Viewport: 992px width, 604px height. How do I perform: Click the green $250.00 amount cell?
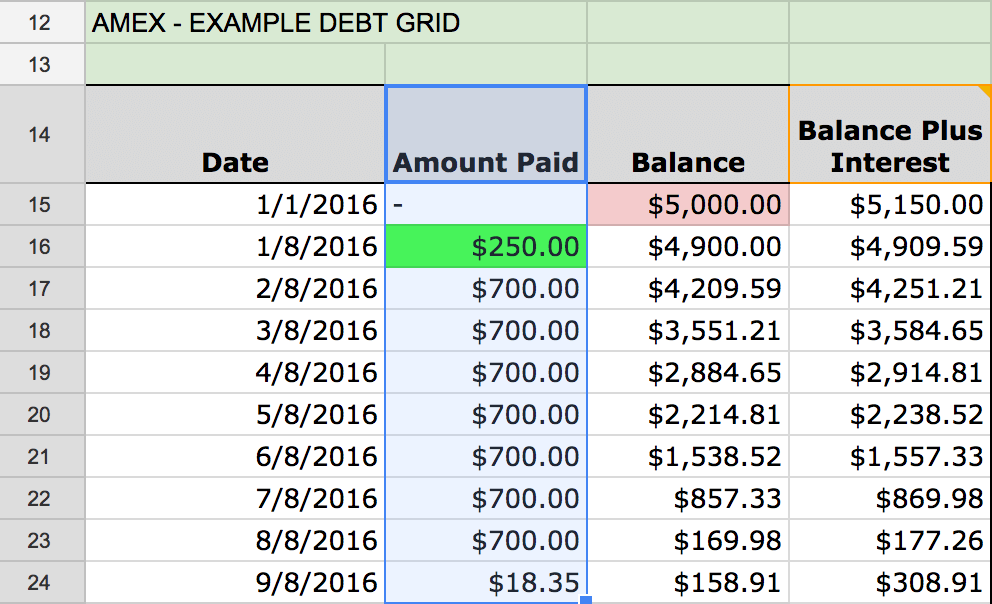[x=486, y=246]
